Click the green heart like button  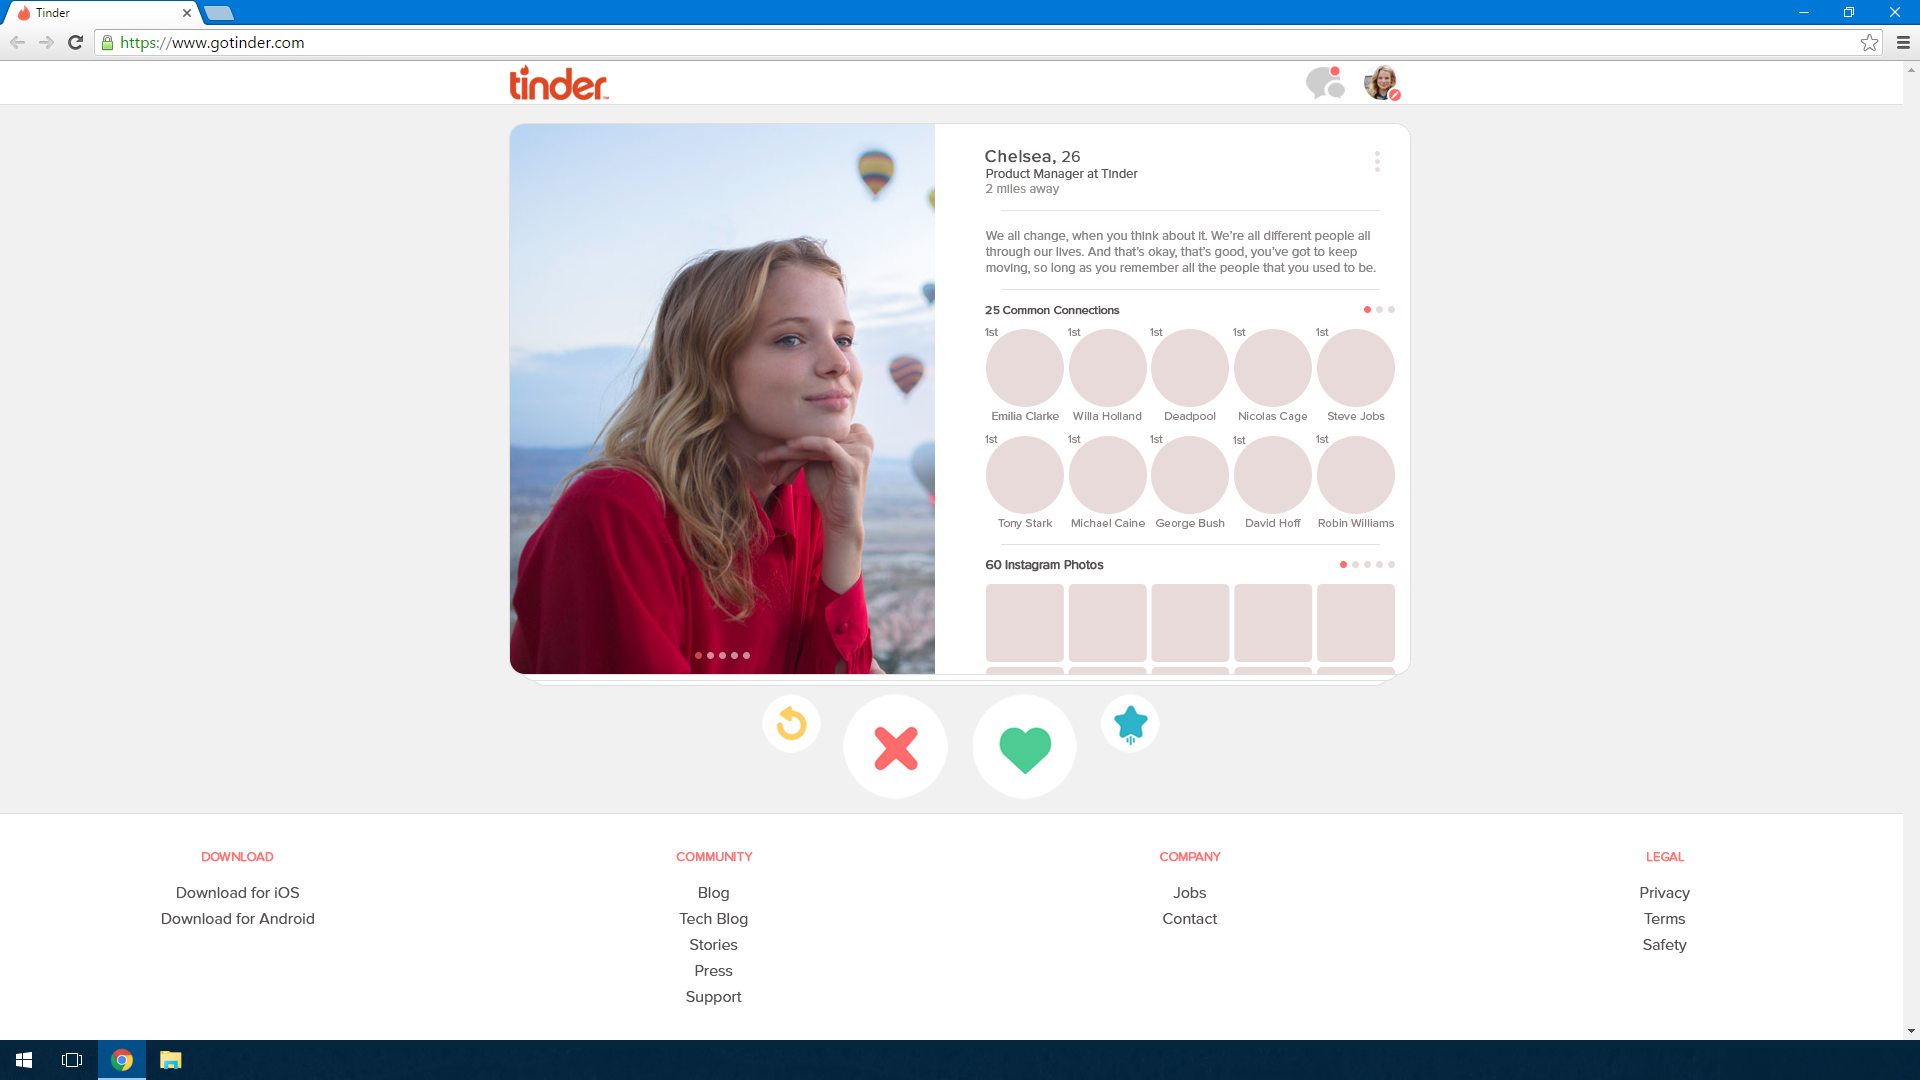pos(1026,746)
